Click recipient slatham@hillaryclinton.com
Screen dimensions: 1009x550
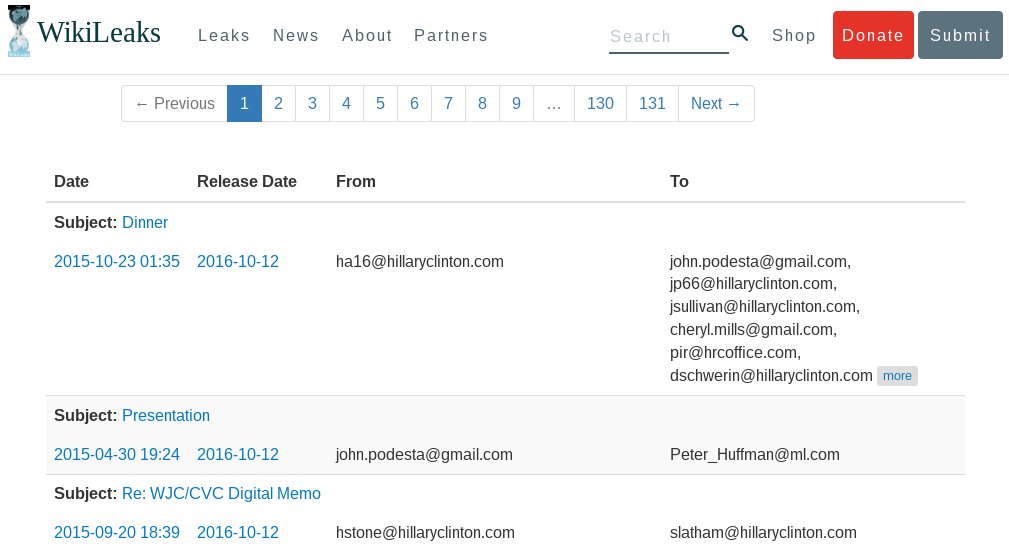[763, 533]
